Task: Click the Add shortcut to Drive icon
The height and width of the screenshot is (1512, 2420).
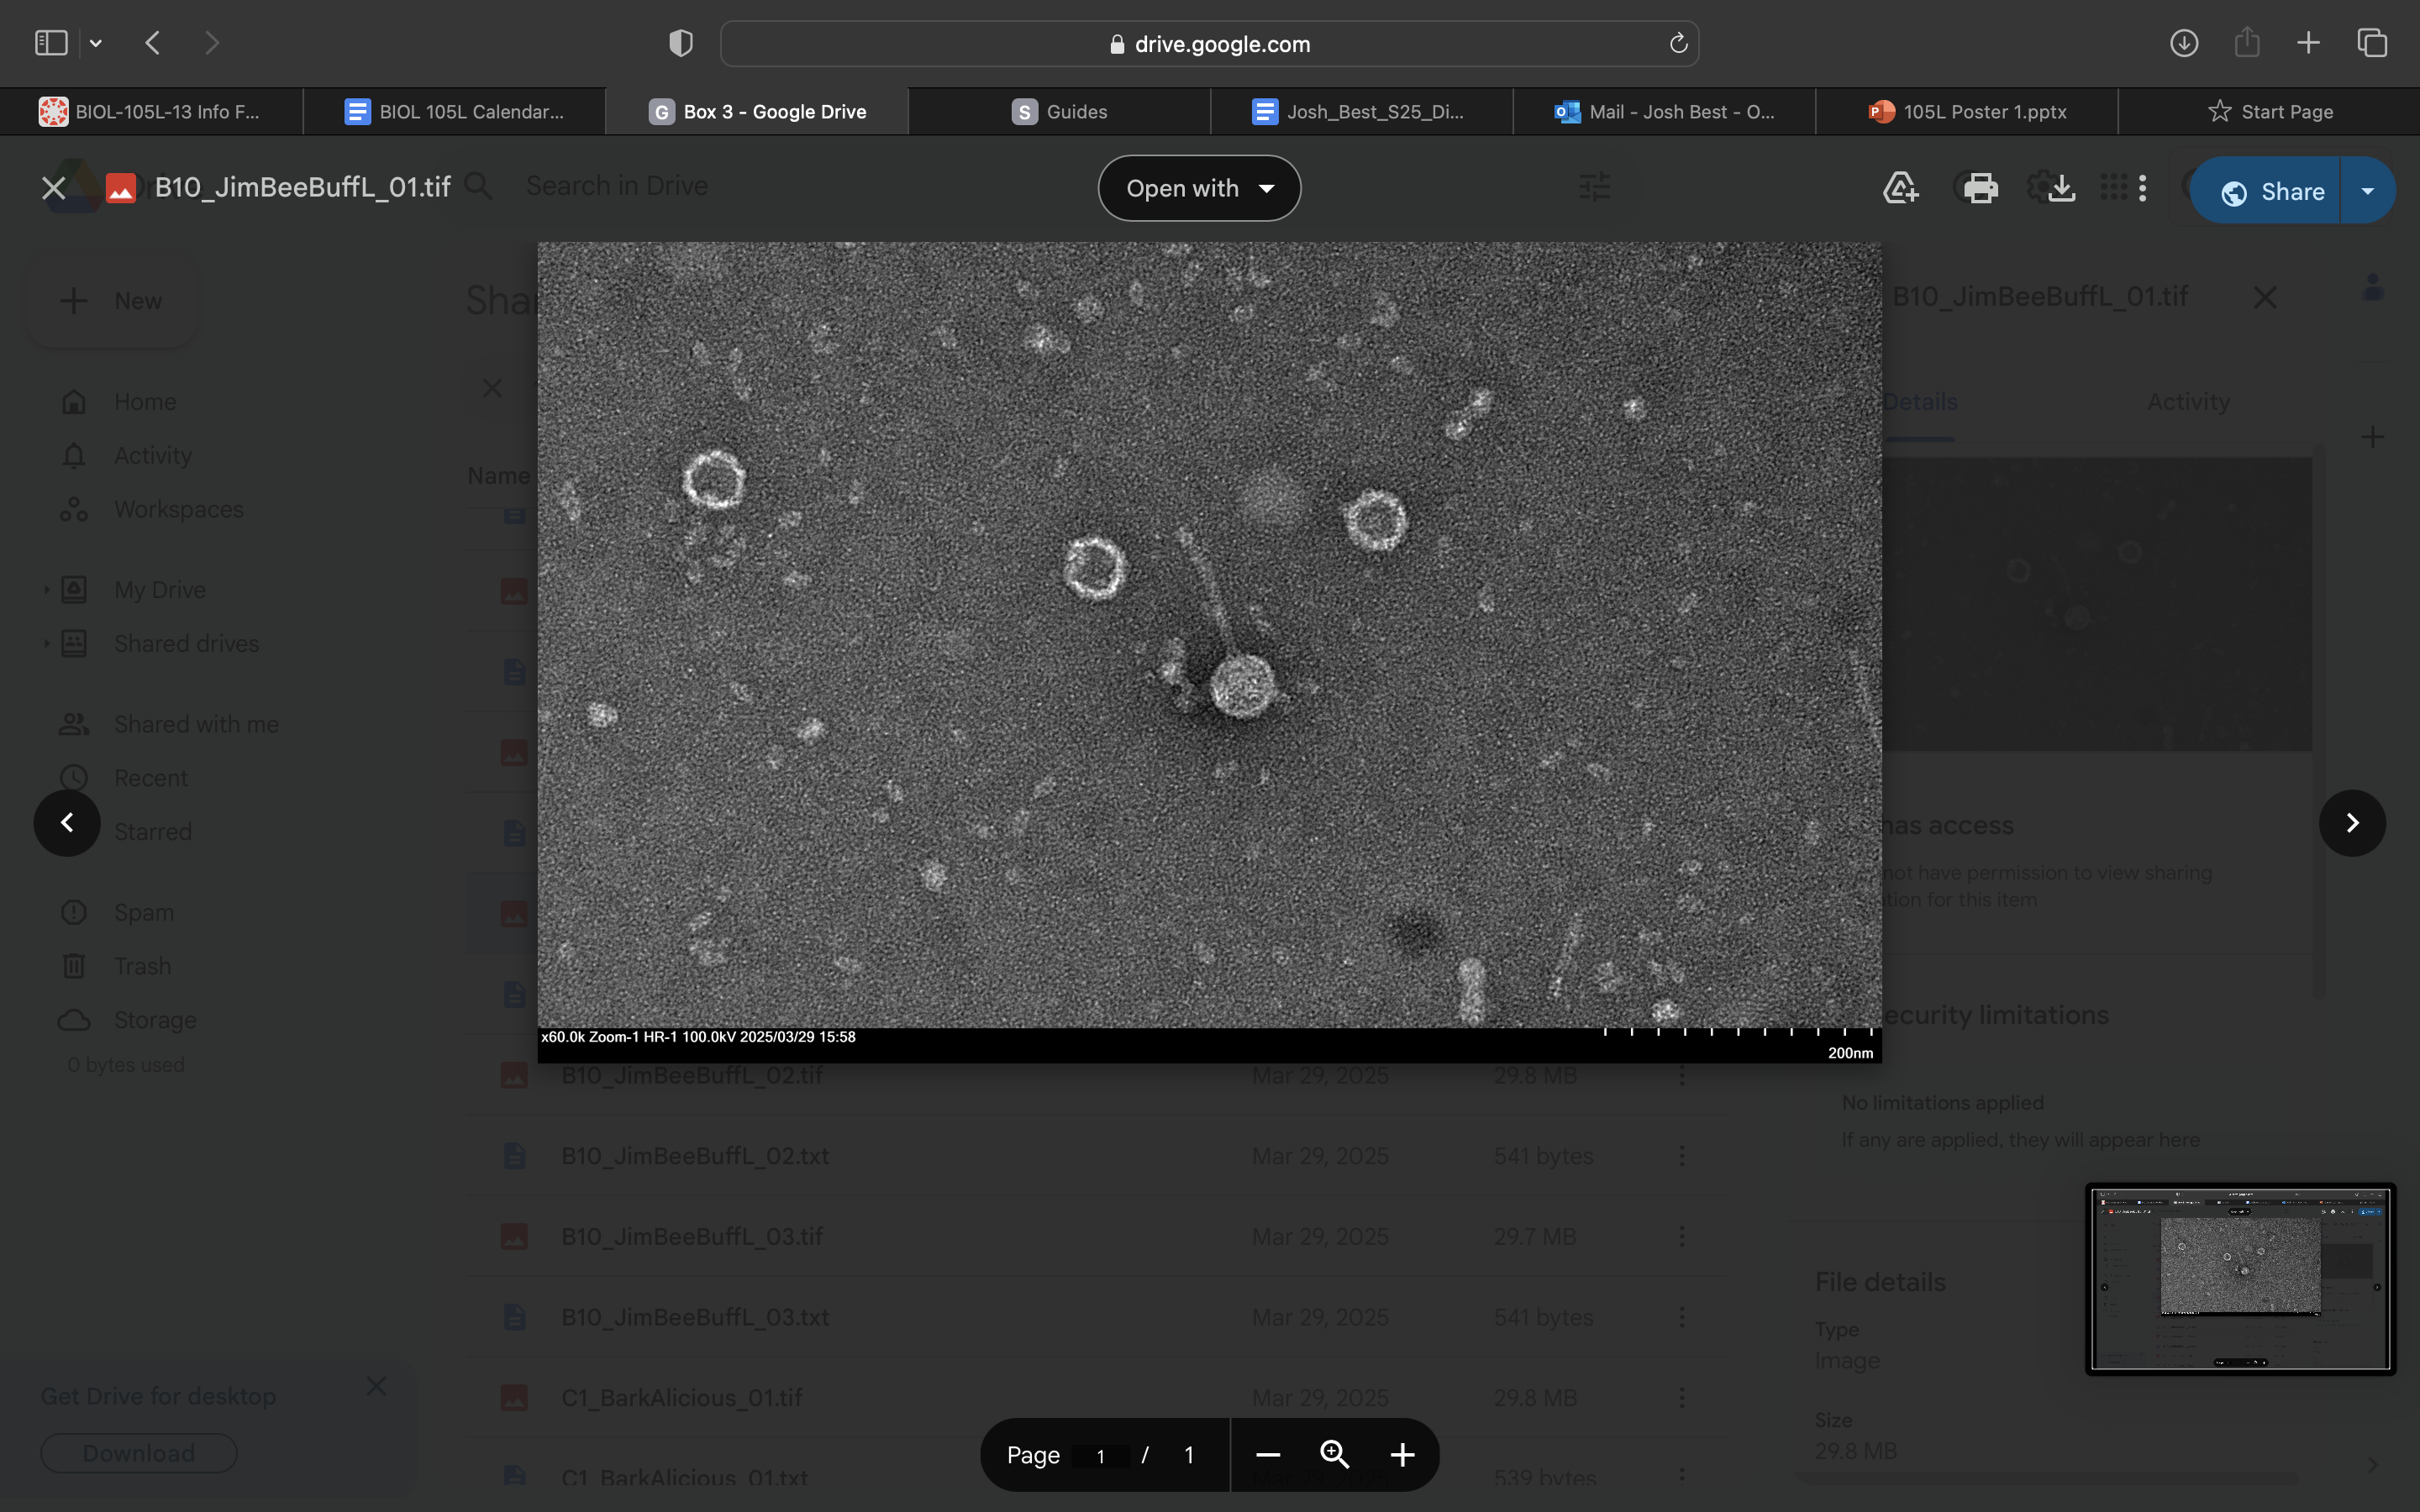Action: click(1900, 188)
